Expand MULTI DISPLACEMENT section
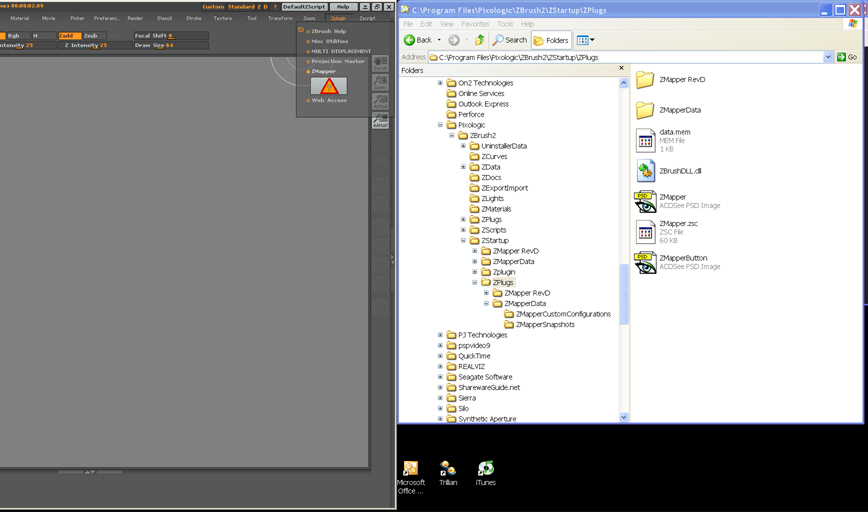Image resolution: width=868 pixels, height=512 pixels. click(339, 51)
